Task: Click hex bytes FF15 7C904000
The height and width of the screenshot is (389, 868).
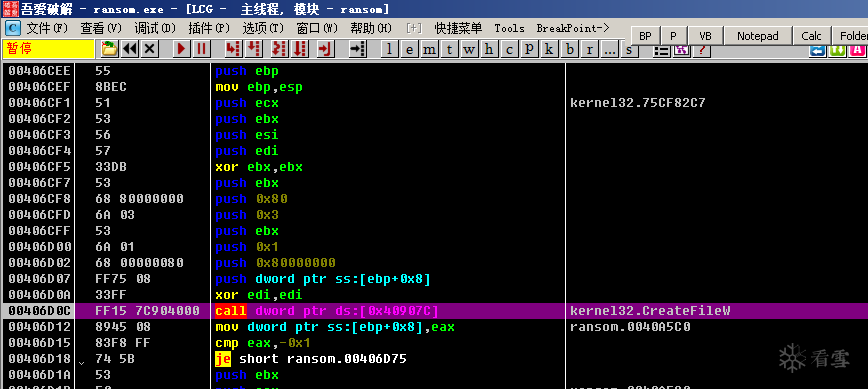Action: (x=147, y=311)
